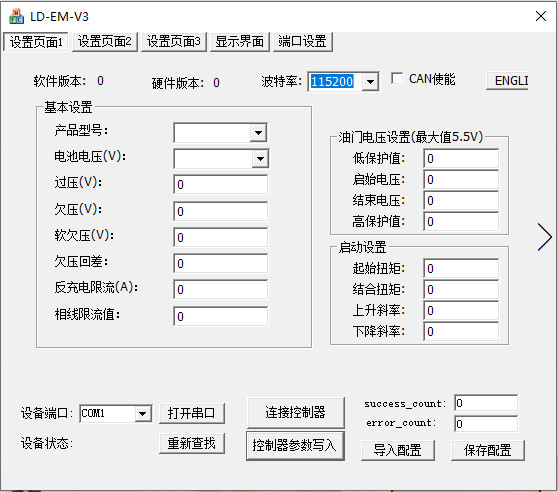Viewport: 558px width, 492px height.
Task: Click the 过压(V) input field
Action: click(221, 184)
